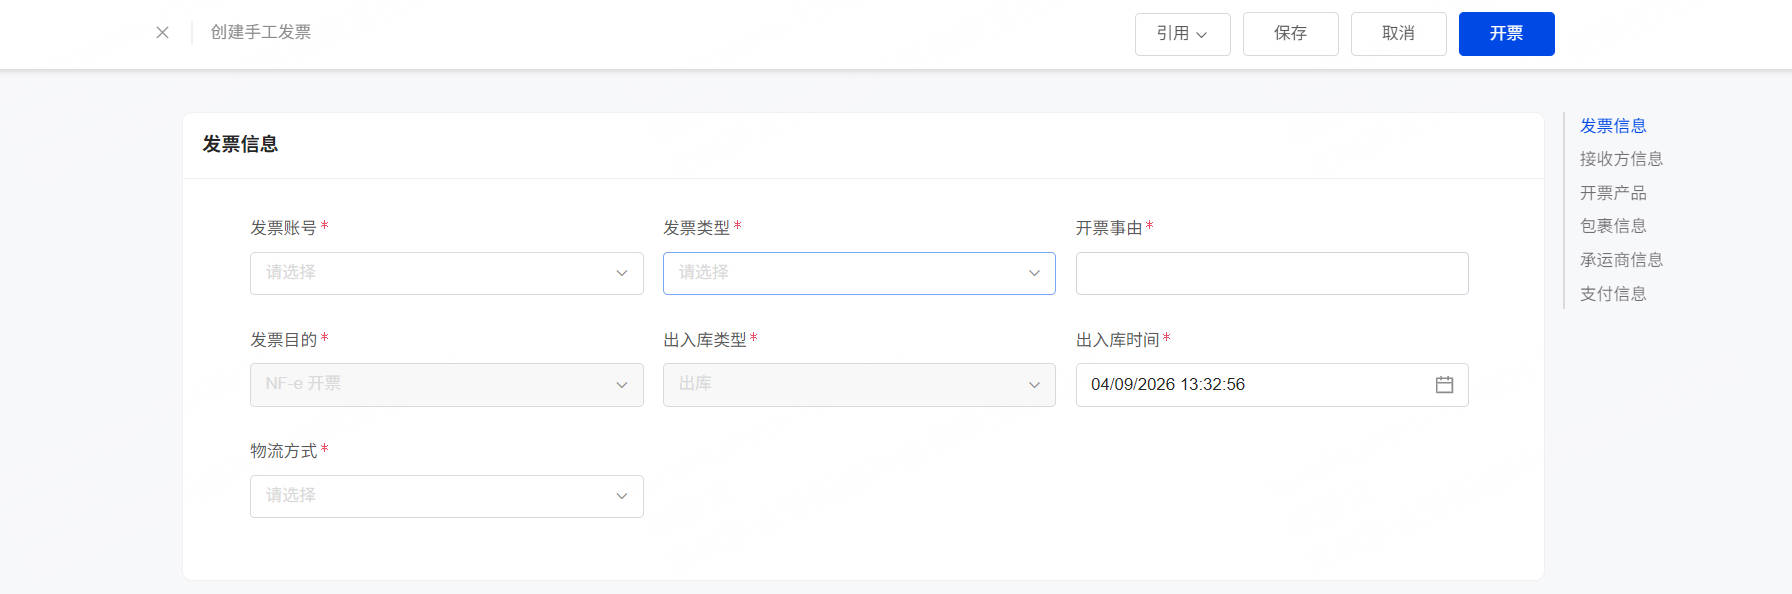Viewport: 1792px width, 594px height.
Task: Click chevron arrow in 出入库类型 dropdown
Action: pyautogui.click(x=1034, y=385)
